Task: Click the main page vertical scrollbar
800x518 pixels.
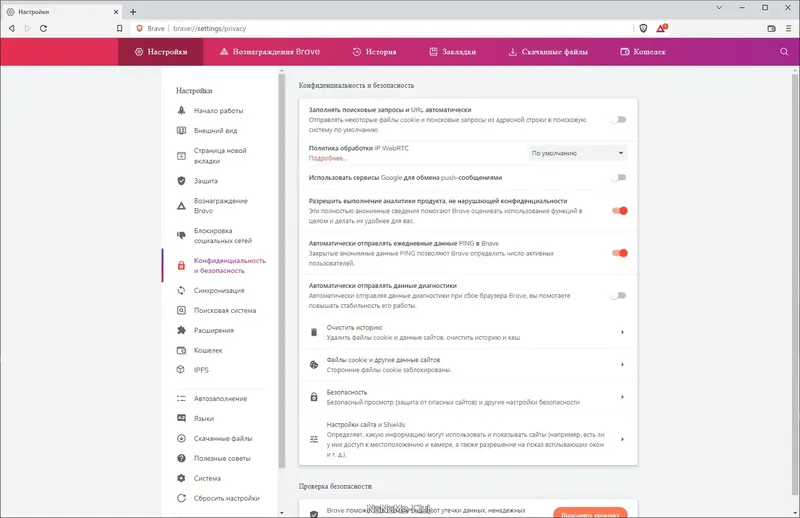Action: click(x=795, y=284)
